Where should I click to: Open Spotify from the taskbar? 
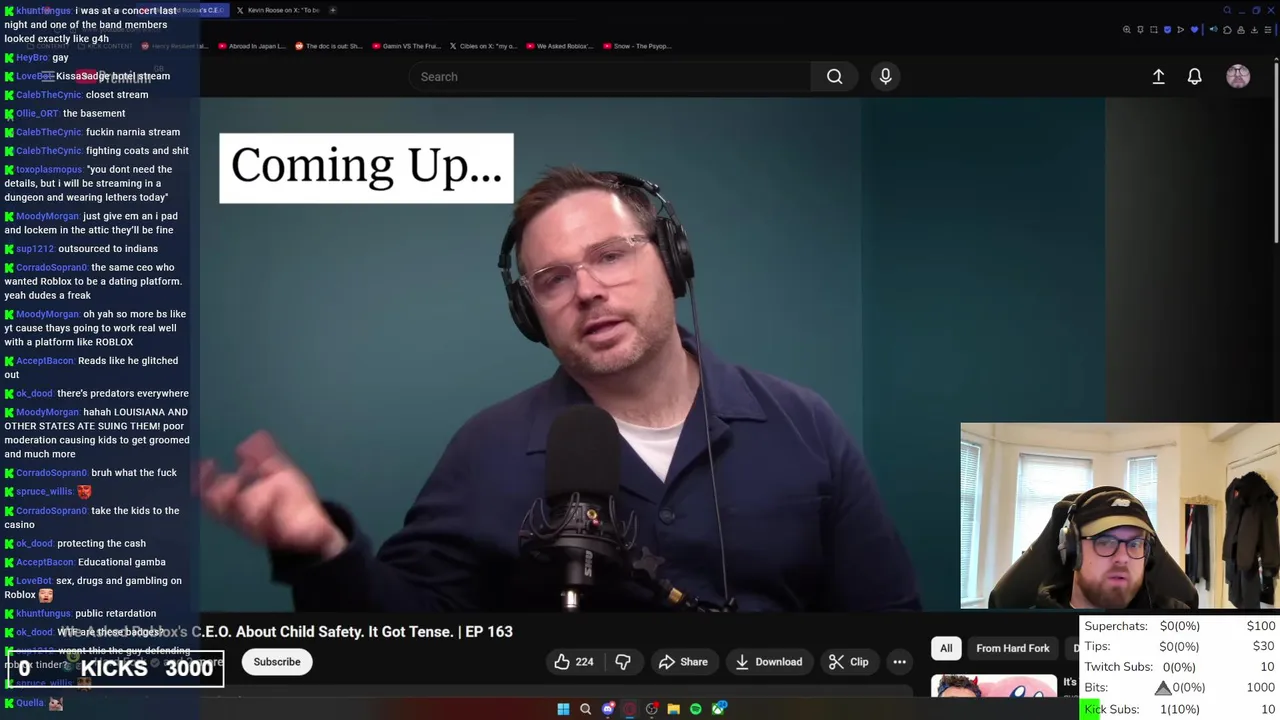[x=696, y=709]
